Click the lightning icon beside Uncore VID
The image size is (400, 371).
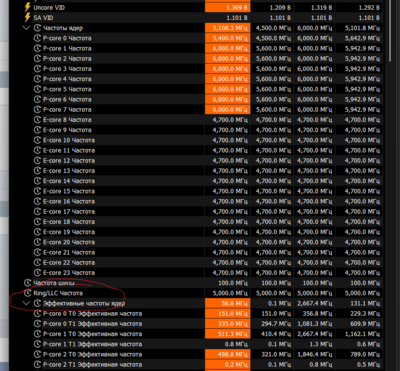pyautogui.click(x=28, y=7)
